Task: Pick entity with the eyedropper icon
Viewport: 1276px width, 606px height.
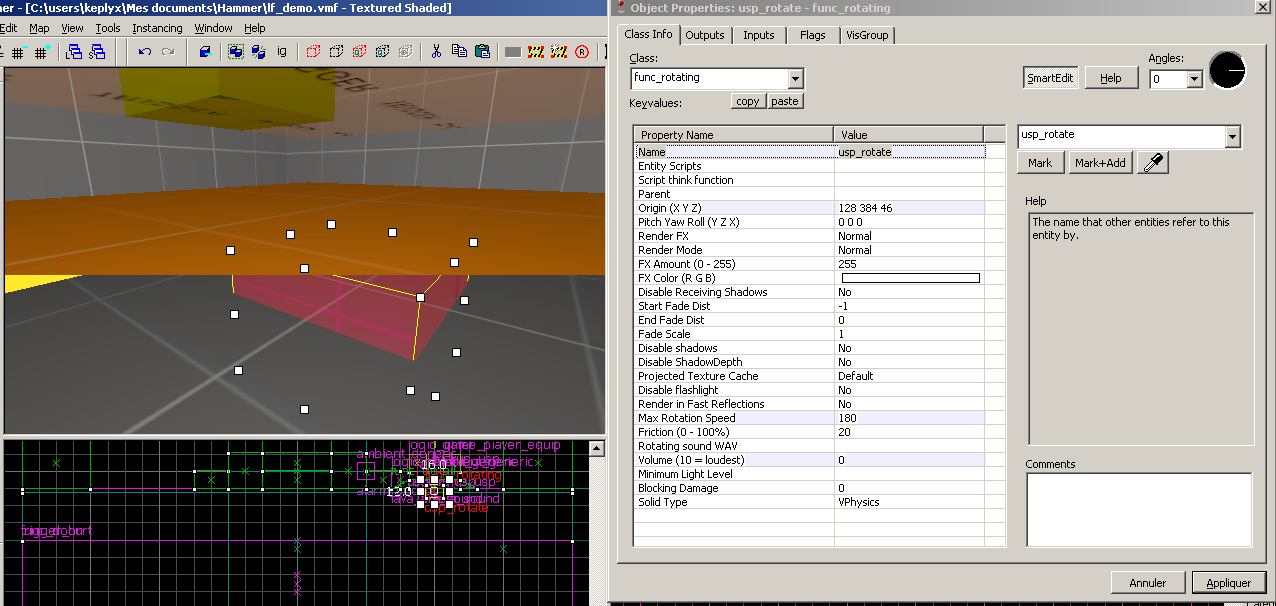Action: pos(1154,162)
